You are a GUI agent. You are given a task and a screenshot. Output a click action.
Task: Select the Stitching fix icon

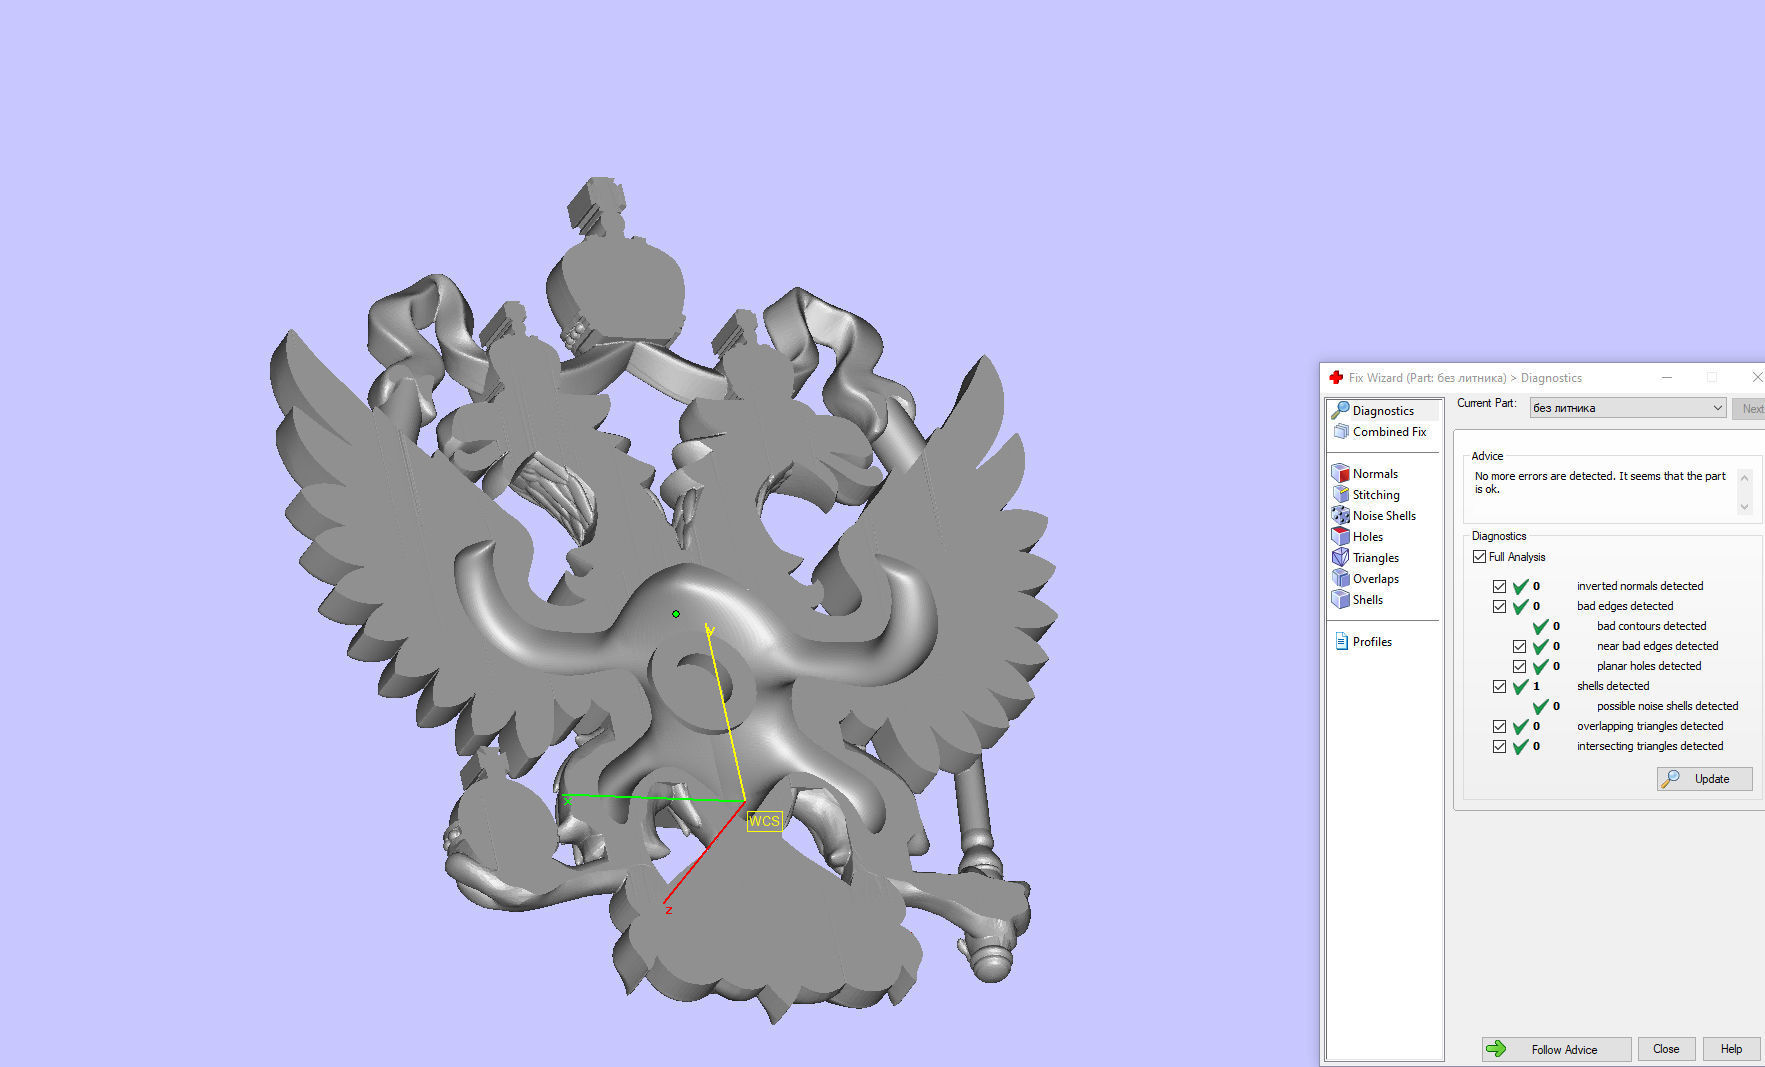(1341, 494)
